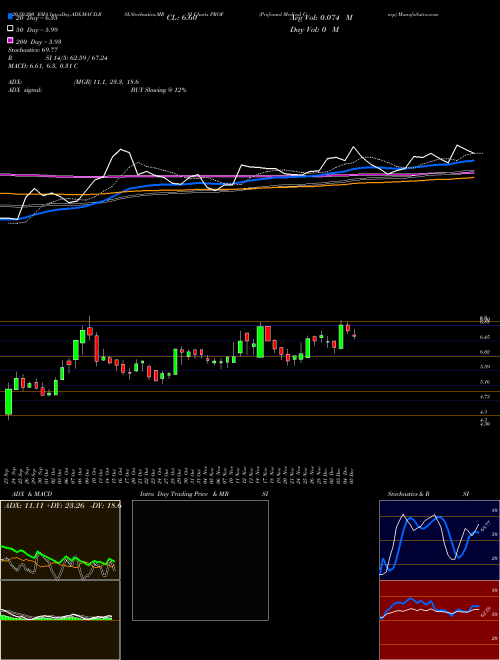The image size is (500, 660).
Task: Click the 'Day Vol: 0 M' readout
Action: pos(314,29)
